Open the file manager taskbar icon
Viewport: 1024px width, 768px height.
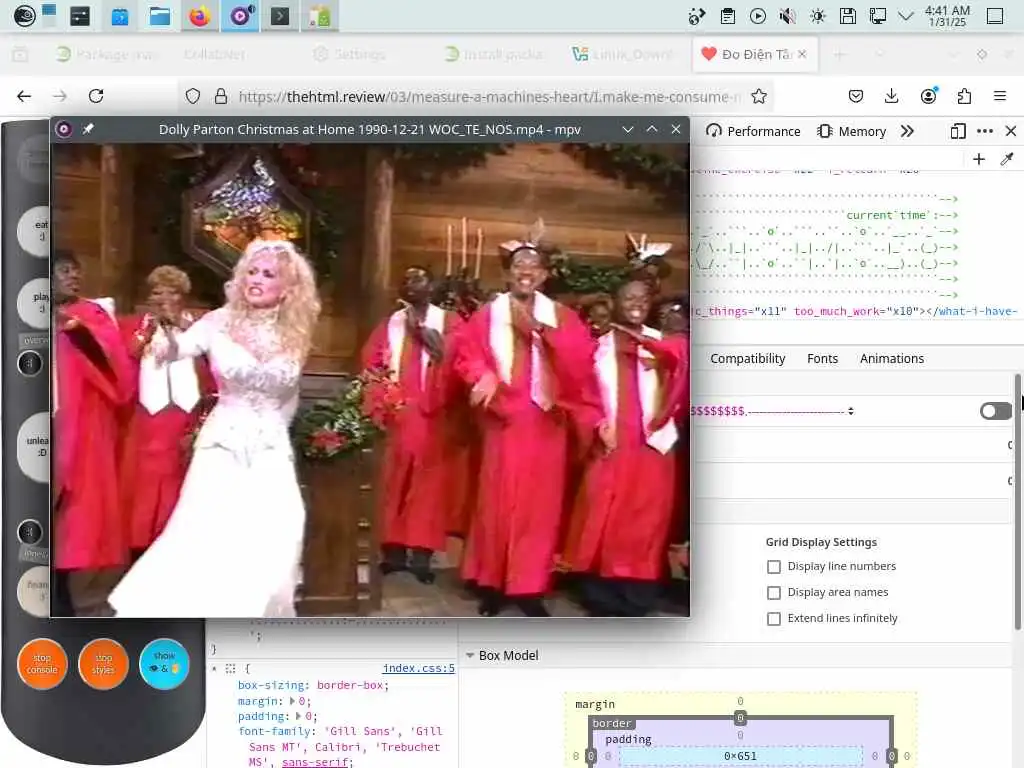pos(159,16)
